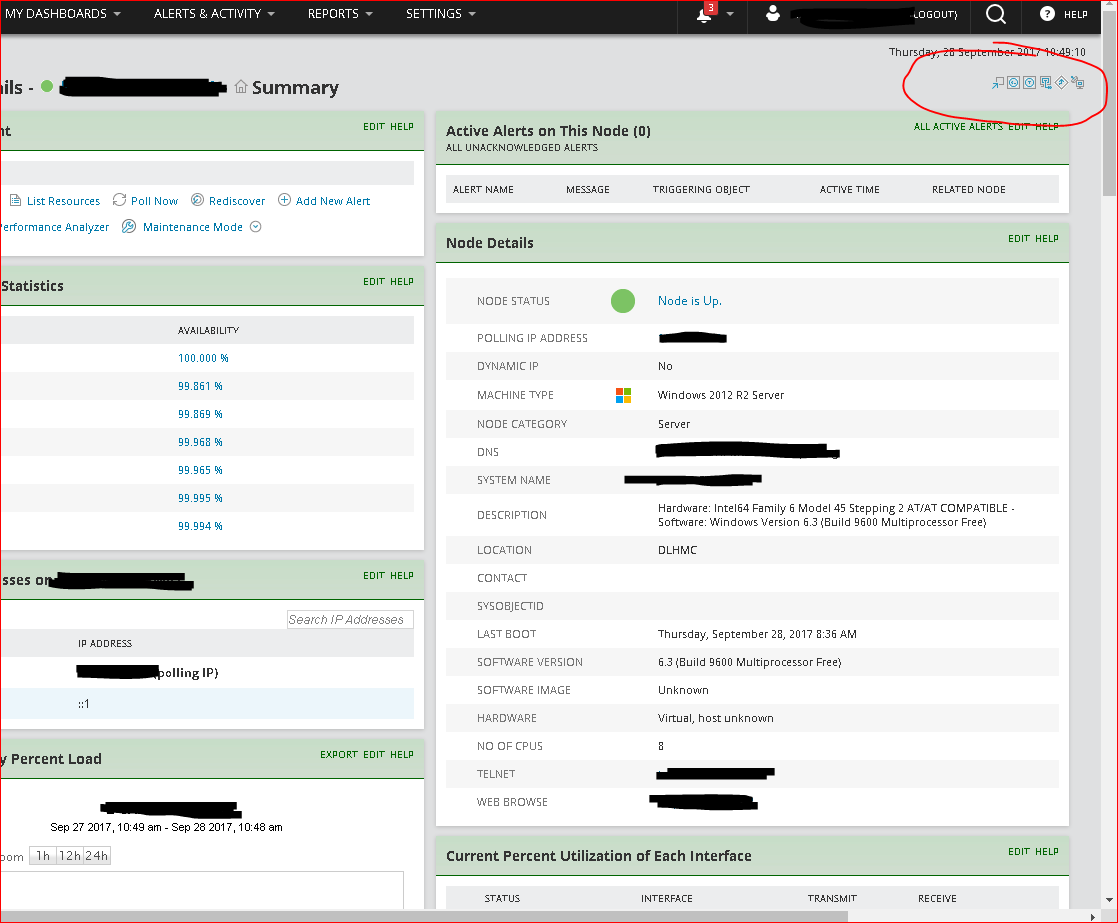This screenshot has height=923, width=1118.
Task: Open the Alerts & Activity menu
Action: pyautogui.click(x=214, y=14)
